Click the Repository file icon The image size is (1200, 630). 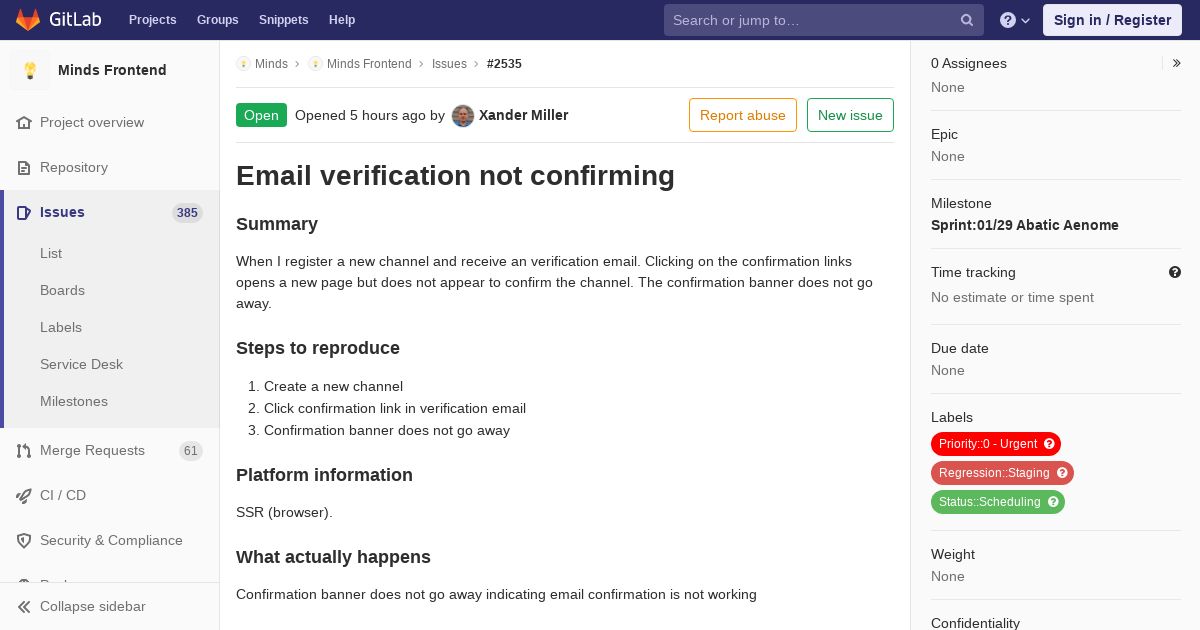pos(24,168)
